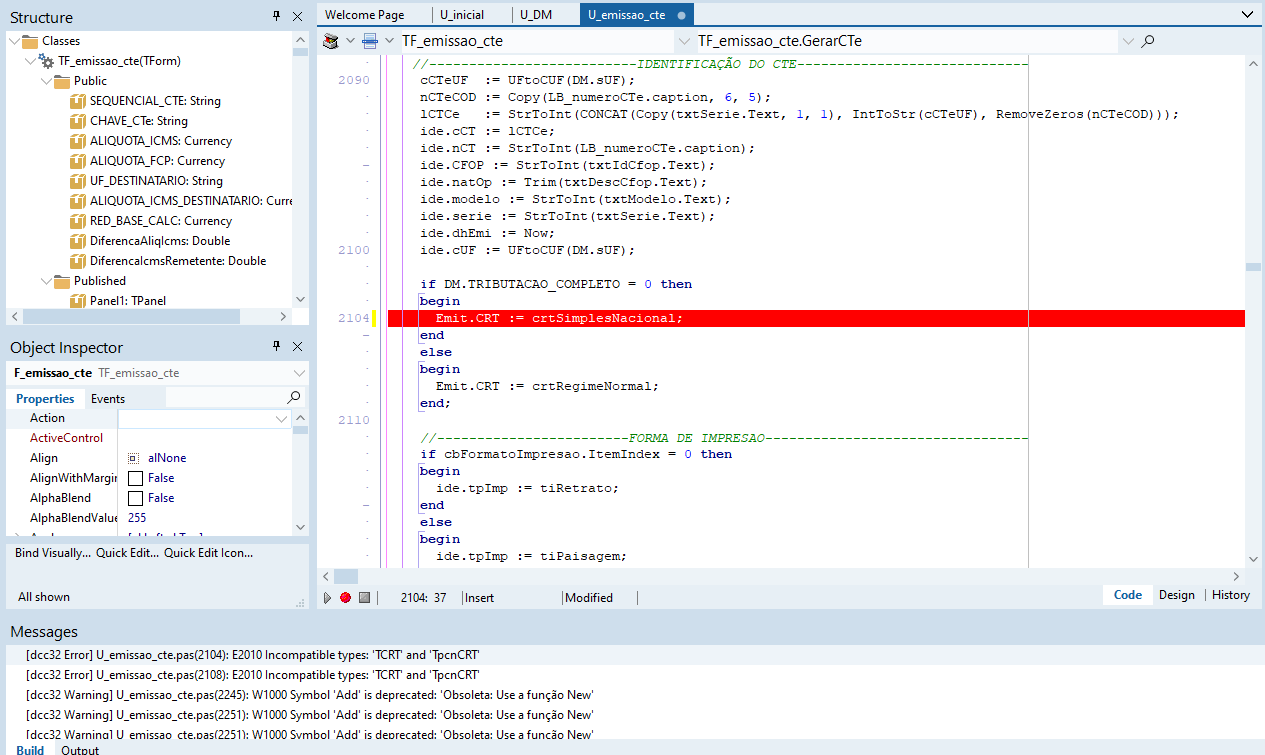Toggle the AlphaBlend False checkbox
This screenshot has width=1265, height=755.
click(x=135, y=498)
